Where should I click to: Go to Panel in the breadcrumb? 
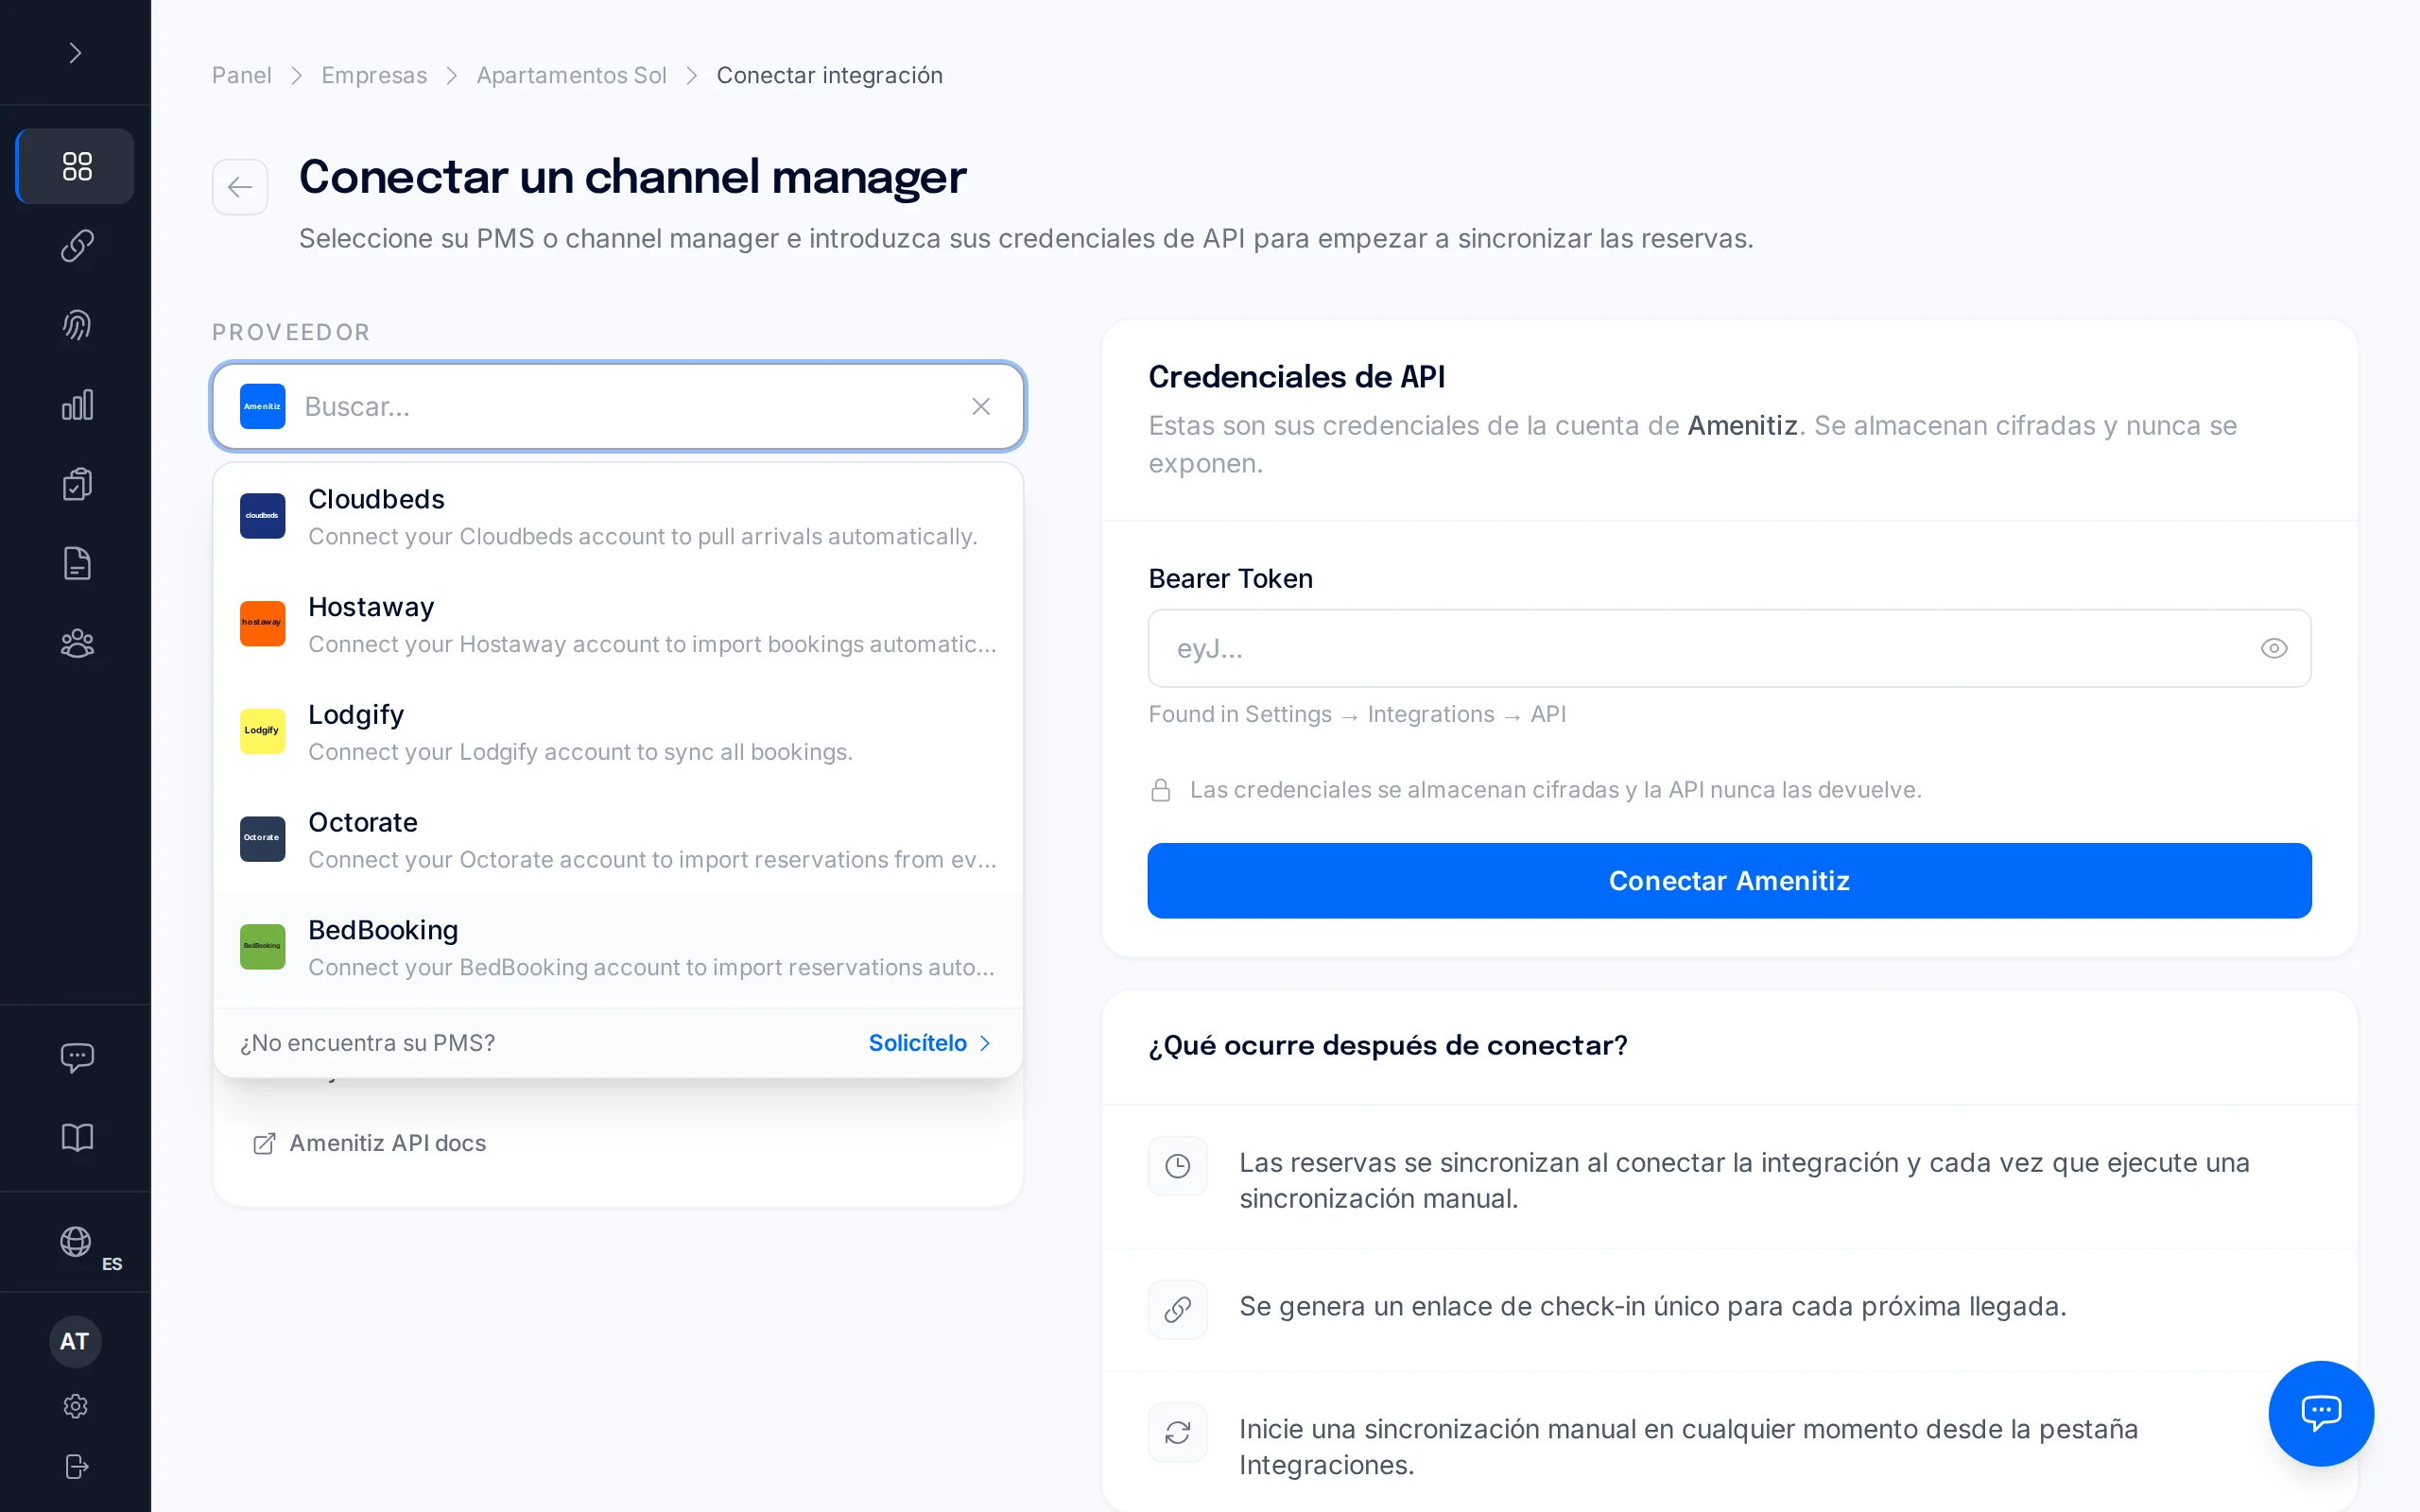pos(241,75)
